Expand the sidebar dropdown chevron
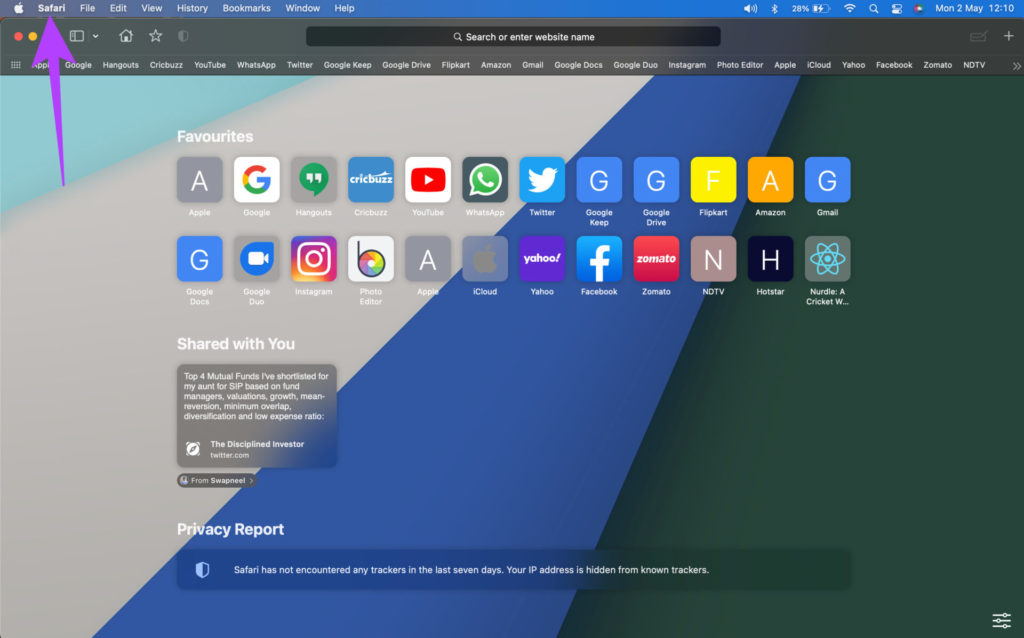The height and width of the screenshot is (638, 1024). click(x=95, y=37)
